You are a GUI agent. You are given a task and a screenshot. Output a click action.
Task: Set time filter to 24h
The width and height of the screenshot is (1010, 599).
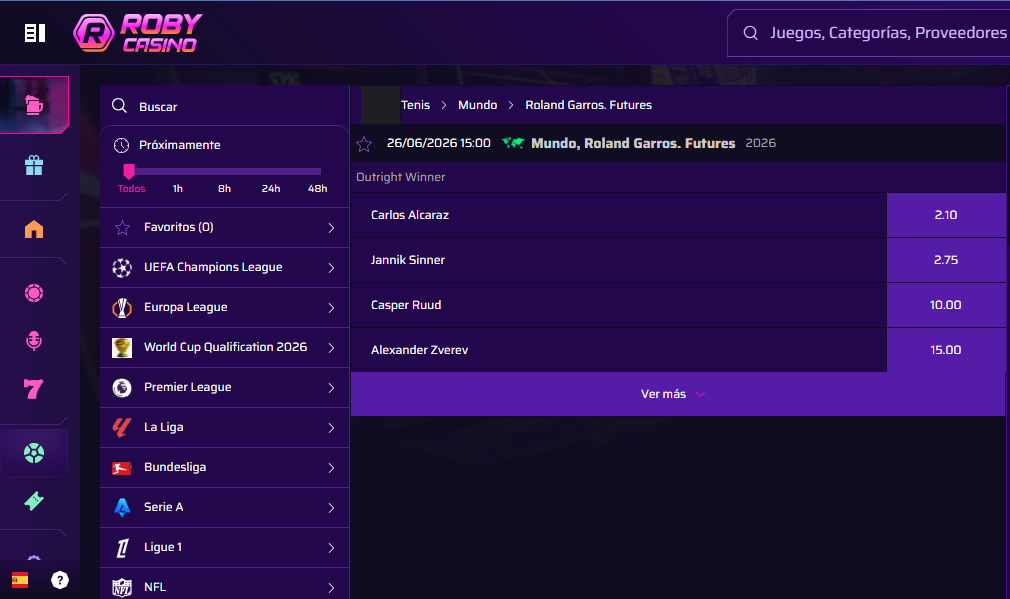point(271,189)
